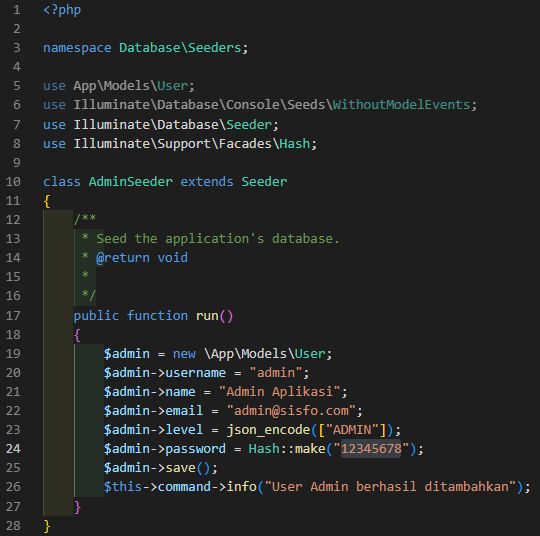Click line number 24 in the gutter
Image resolution: width=540 pixels, height=536 pixels.
tap(13, 449)
